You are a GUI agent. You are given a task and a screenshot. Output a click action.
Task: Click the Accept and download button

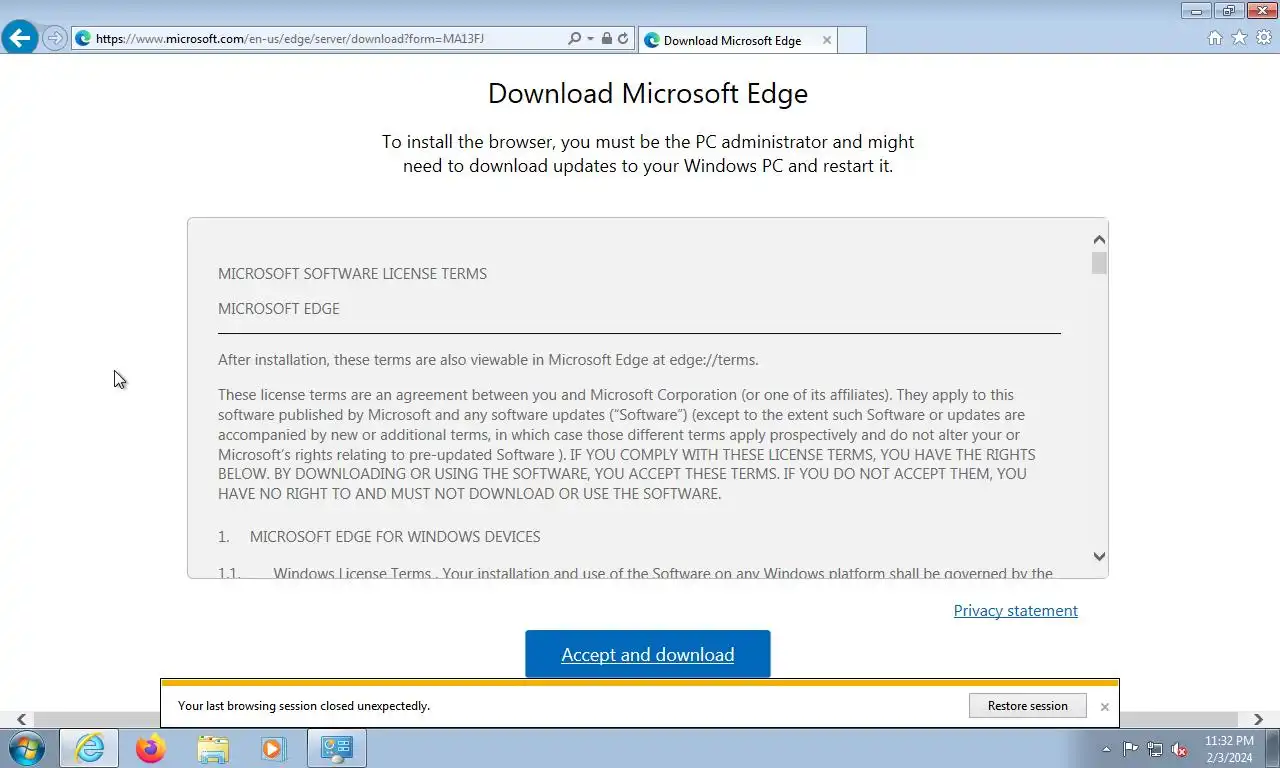pos(648,654)
